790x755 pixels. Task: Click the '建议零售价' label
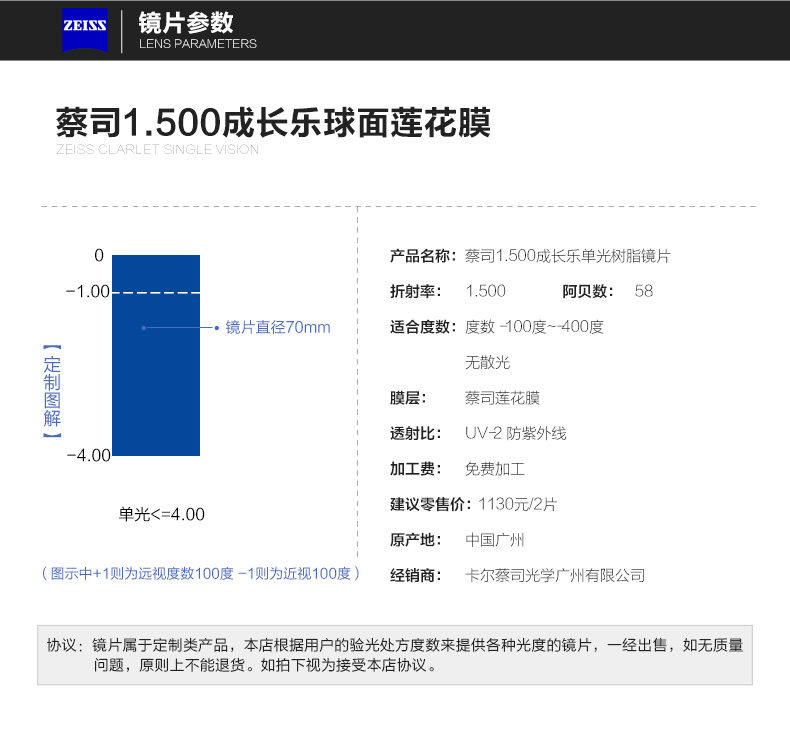click(x=431, y=504)
